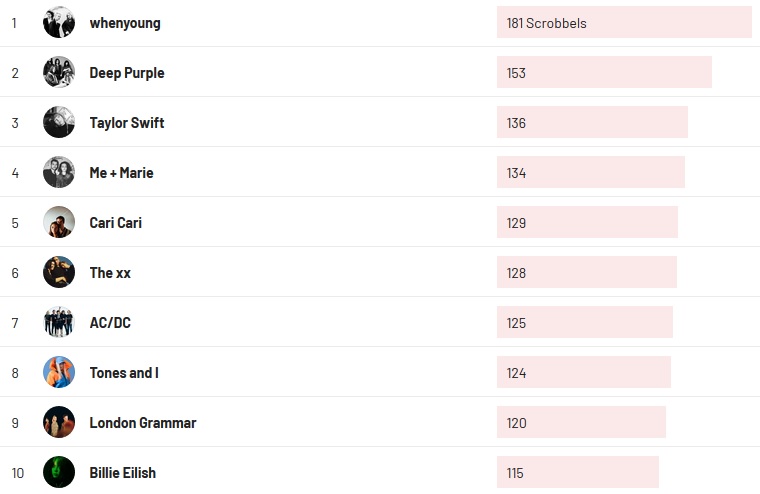Open The xx avatar thumbnail
The width and height of the screenshot is (760, 494).
pyautogui.click(x=59, y=272)
